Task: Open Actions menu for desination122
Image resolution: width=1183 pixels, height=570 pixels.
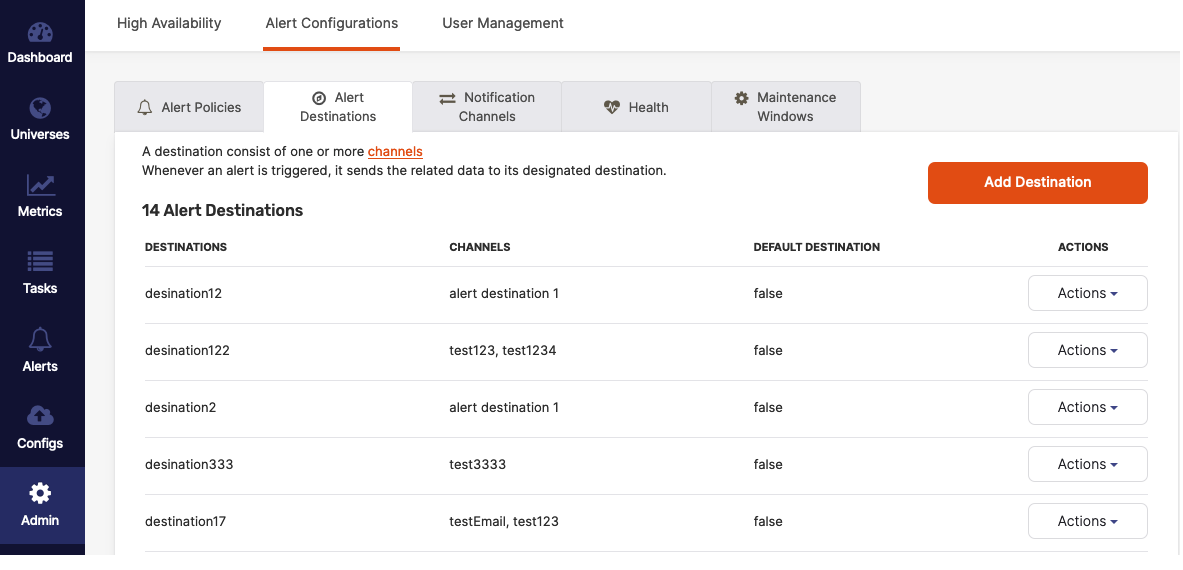Action: 1087,350
